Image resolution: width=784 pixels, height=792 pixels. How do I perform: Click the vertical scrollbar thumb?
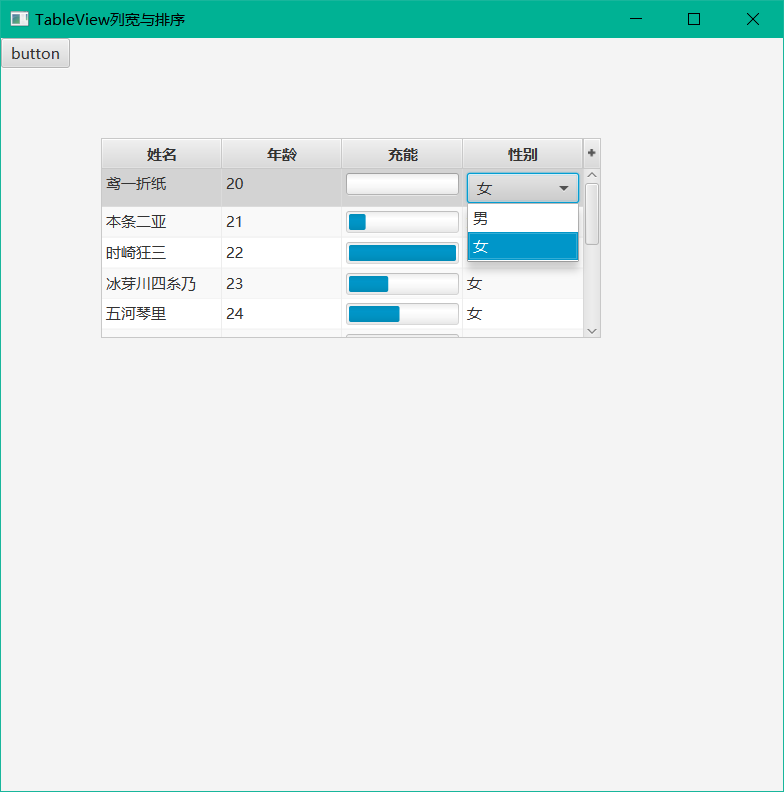click(x=592, y=214)
